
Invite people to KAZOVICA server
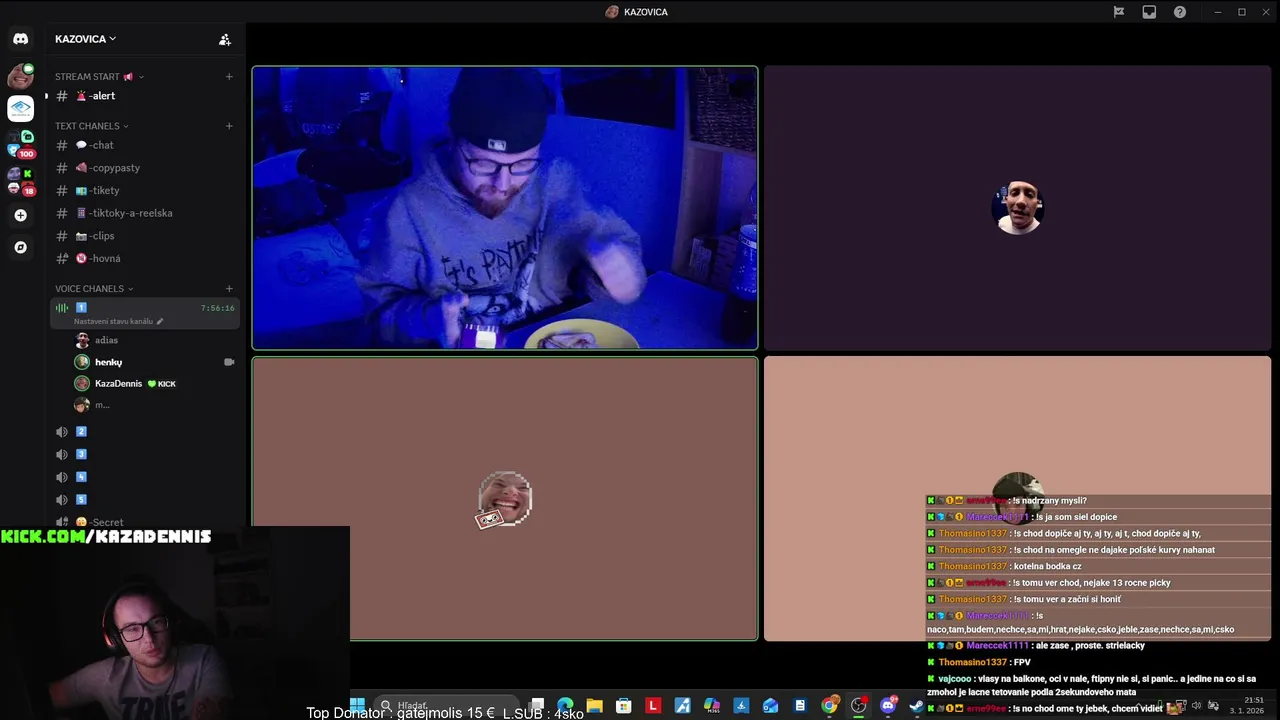coord(225,39)
